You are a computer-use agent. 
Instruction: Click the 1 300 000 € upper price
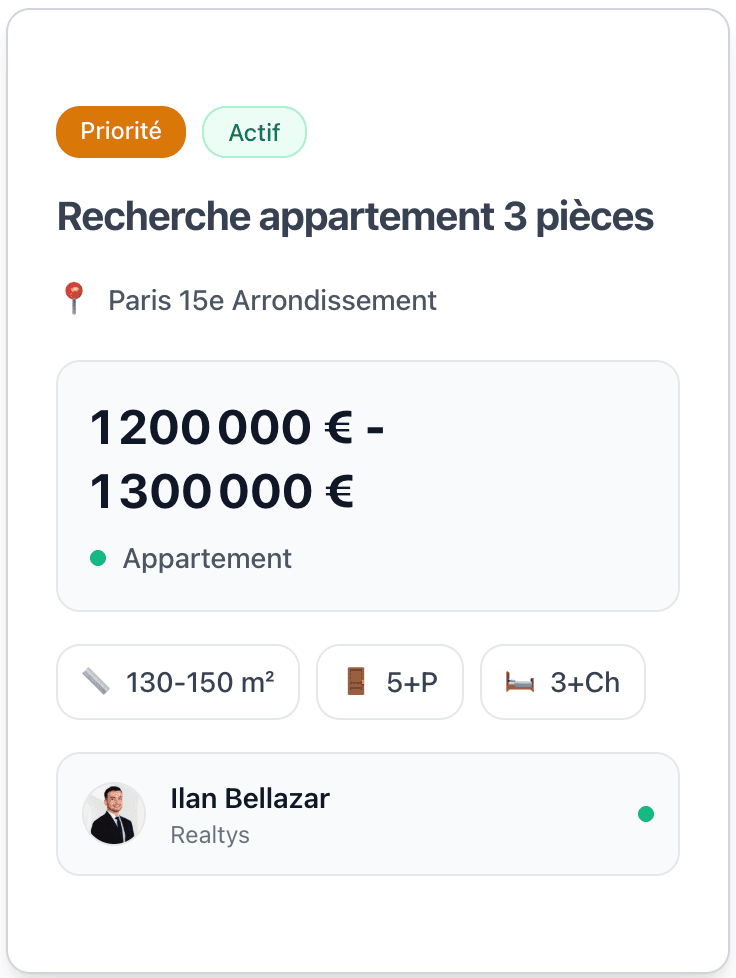pos(221,492)
